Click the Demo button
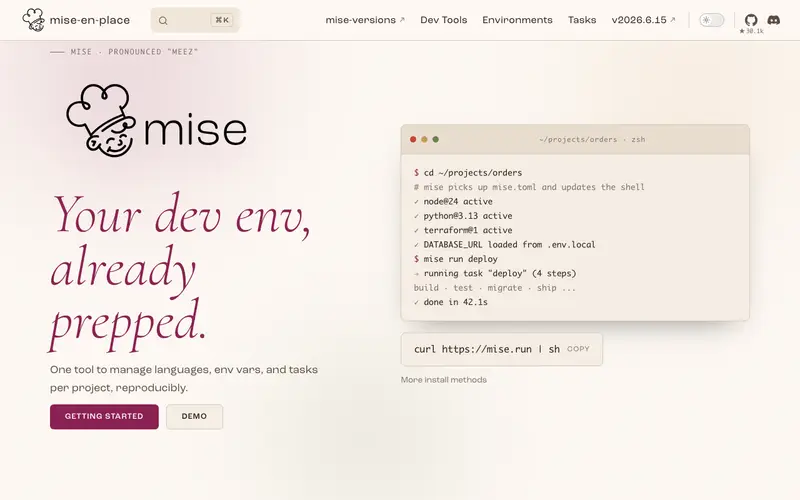 (x=194, y=416)
